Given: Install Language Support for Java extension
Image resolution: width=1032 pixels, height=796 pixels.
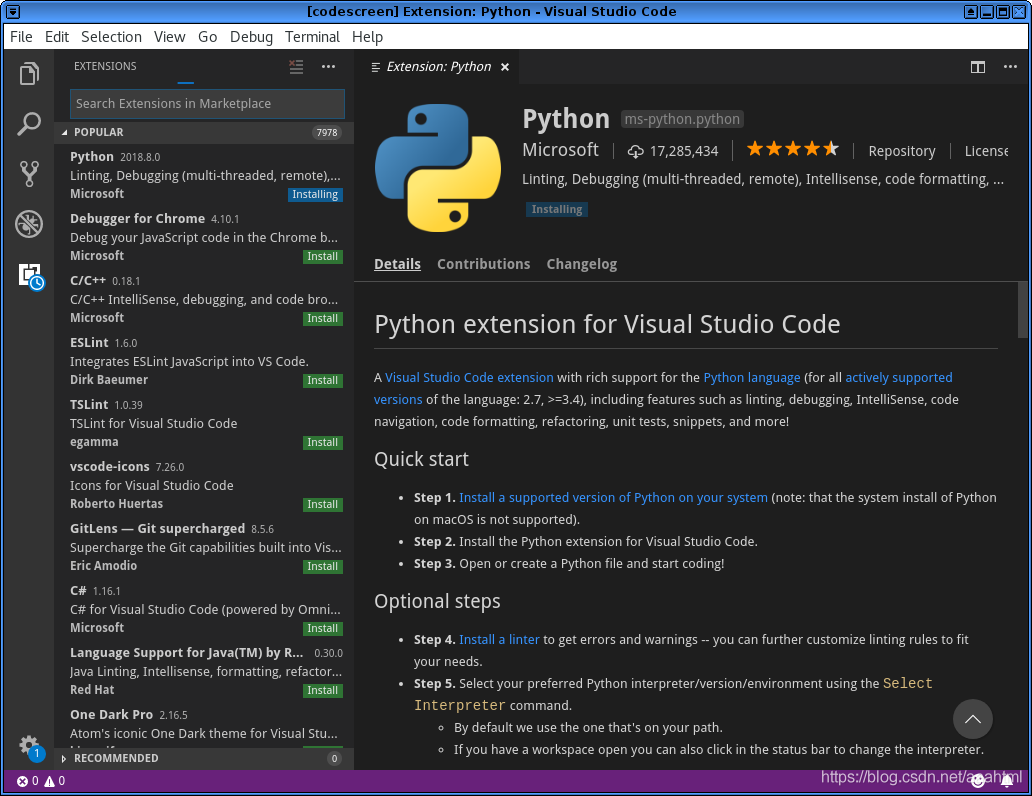Looking at the screenshot, I should point(322,691).
